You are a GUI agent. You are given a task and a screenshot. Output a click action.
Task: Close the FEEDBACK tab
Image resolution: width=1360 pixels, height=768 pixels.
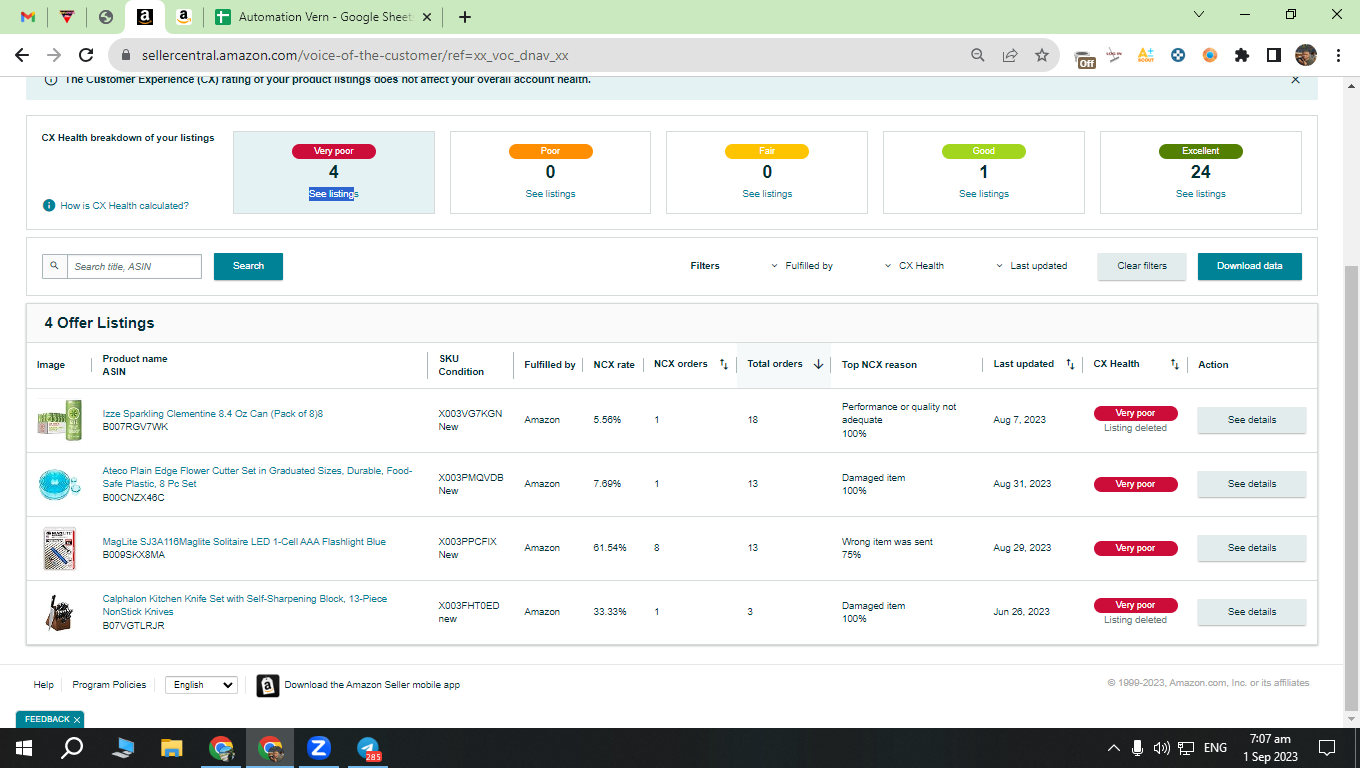click(x=76, y=720)
